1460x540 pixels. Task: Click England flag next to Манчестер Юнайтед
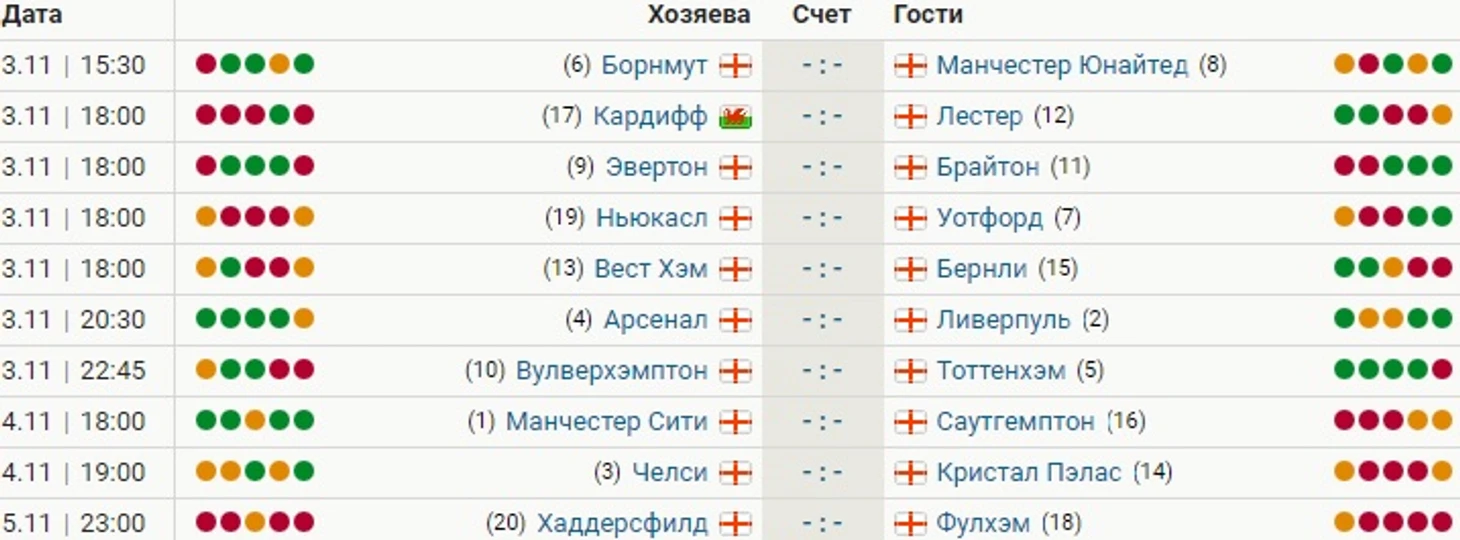point(910,66)
